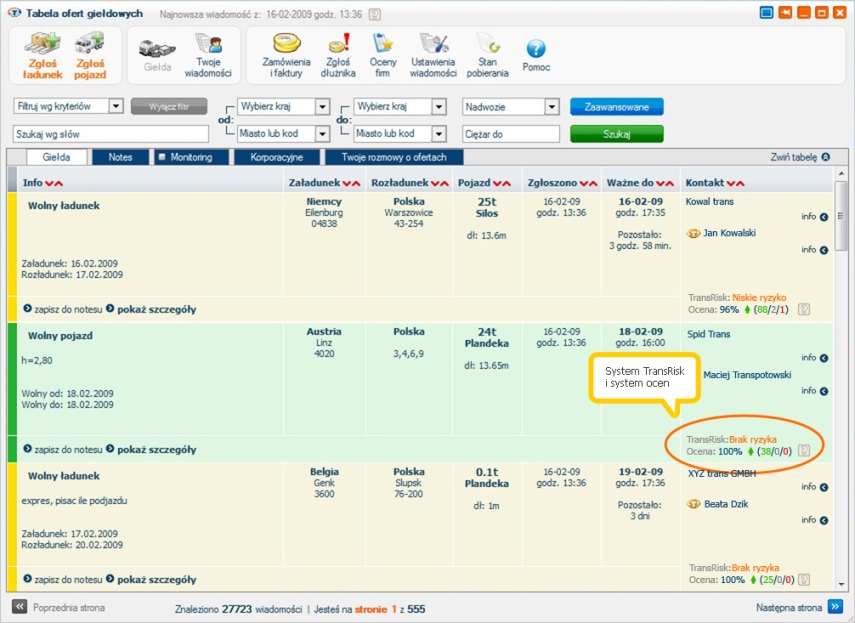Open Zamówienia i faktury
This screenshot has width=855, height=623.
click(x=286, y=56)
